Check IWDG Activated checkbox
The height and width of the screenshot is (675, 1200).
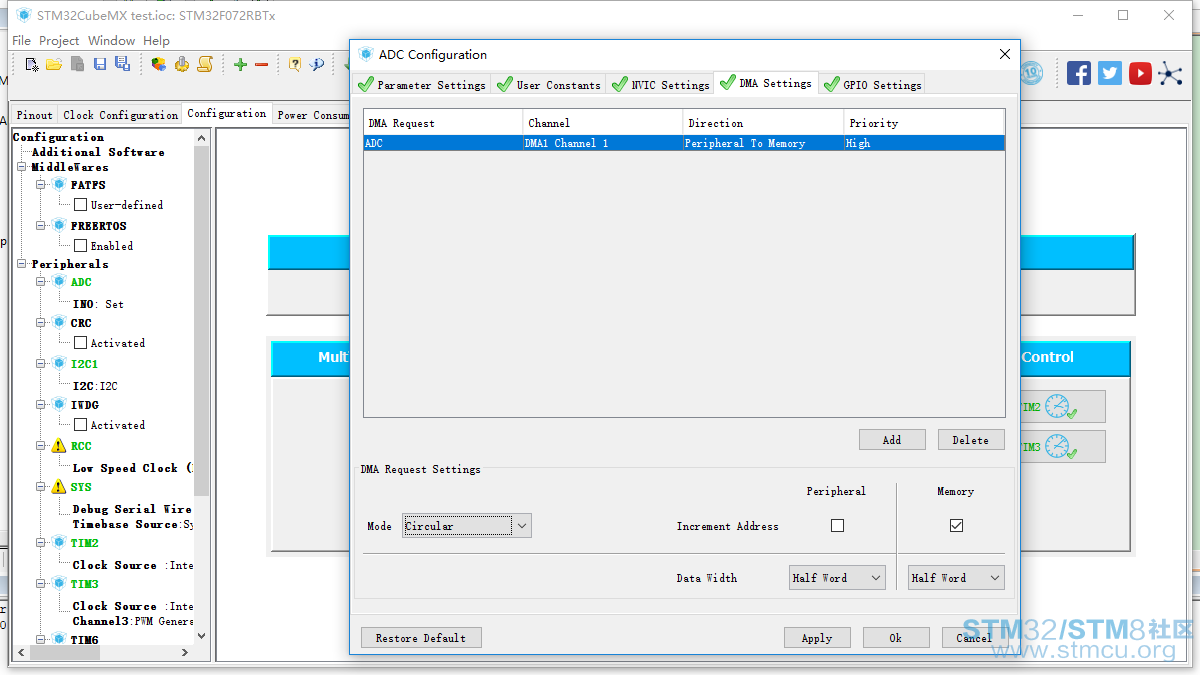pyautogui.click(x=80, y=424)
